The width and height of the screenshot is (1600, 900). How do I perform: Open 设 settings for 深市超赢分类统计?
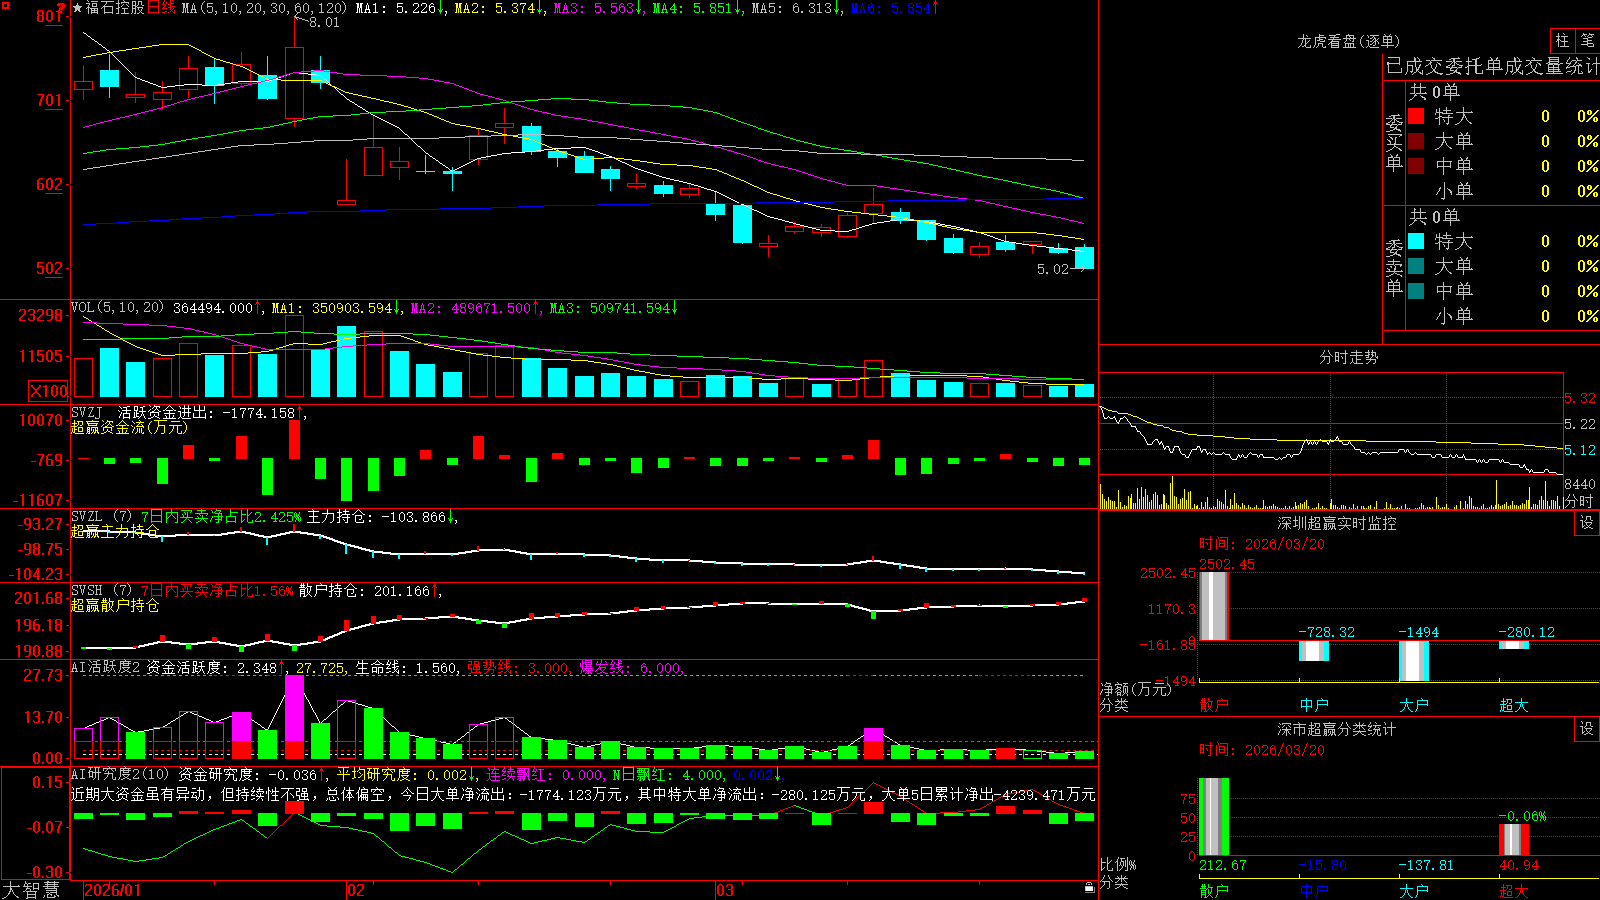point(1586,729)
